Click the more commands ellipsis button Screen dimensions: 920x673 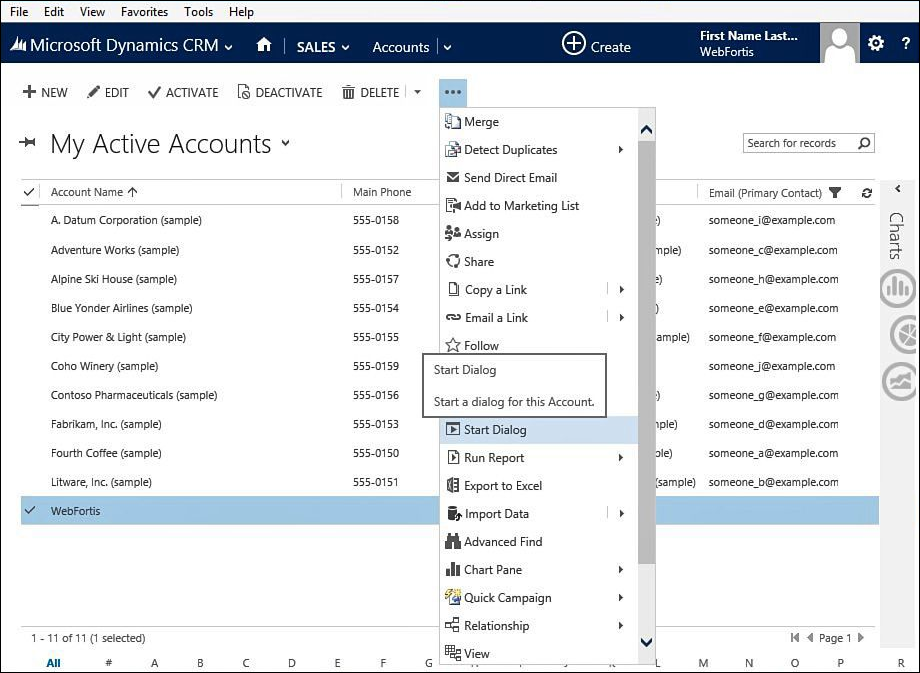pyautogui.click(x=453, y=92)
